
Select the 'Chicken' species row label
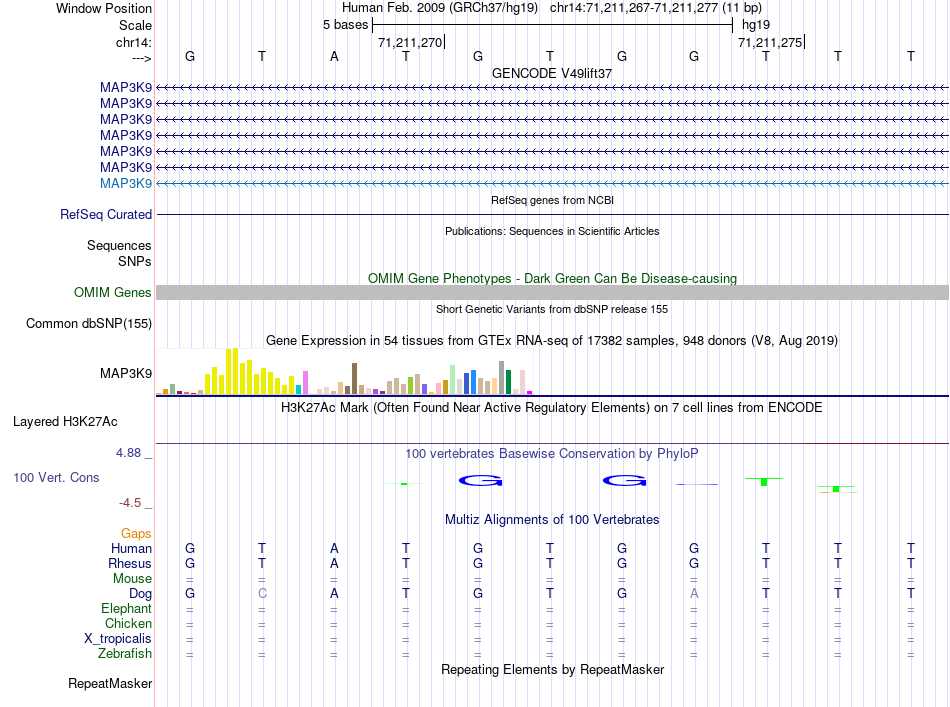128,623
